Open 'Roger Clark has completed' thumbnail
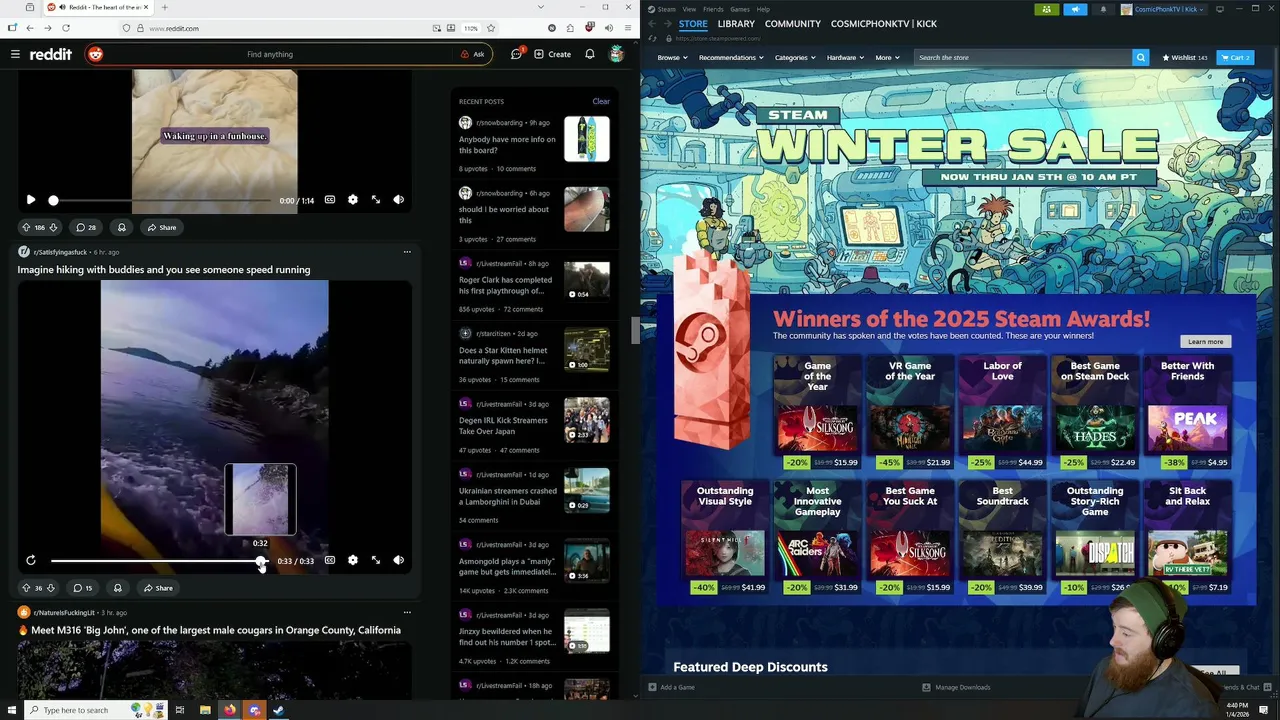 (x=587, y=281)
